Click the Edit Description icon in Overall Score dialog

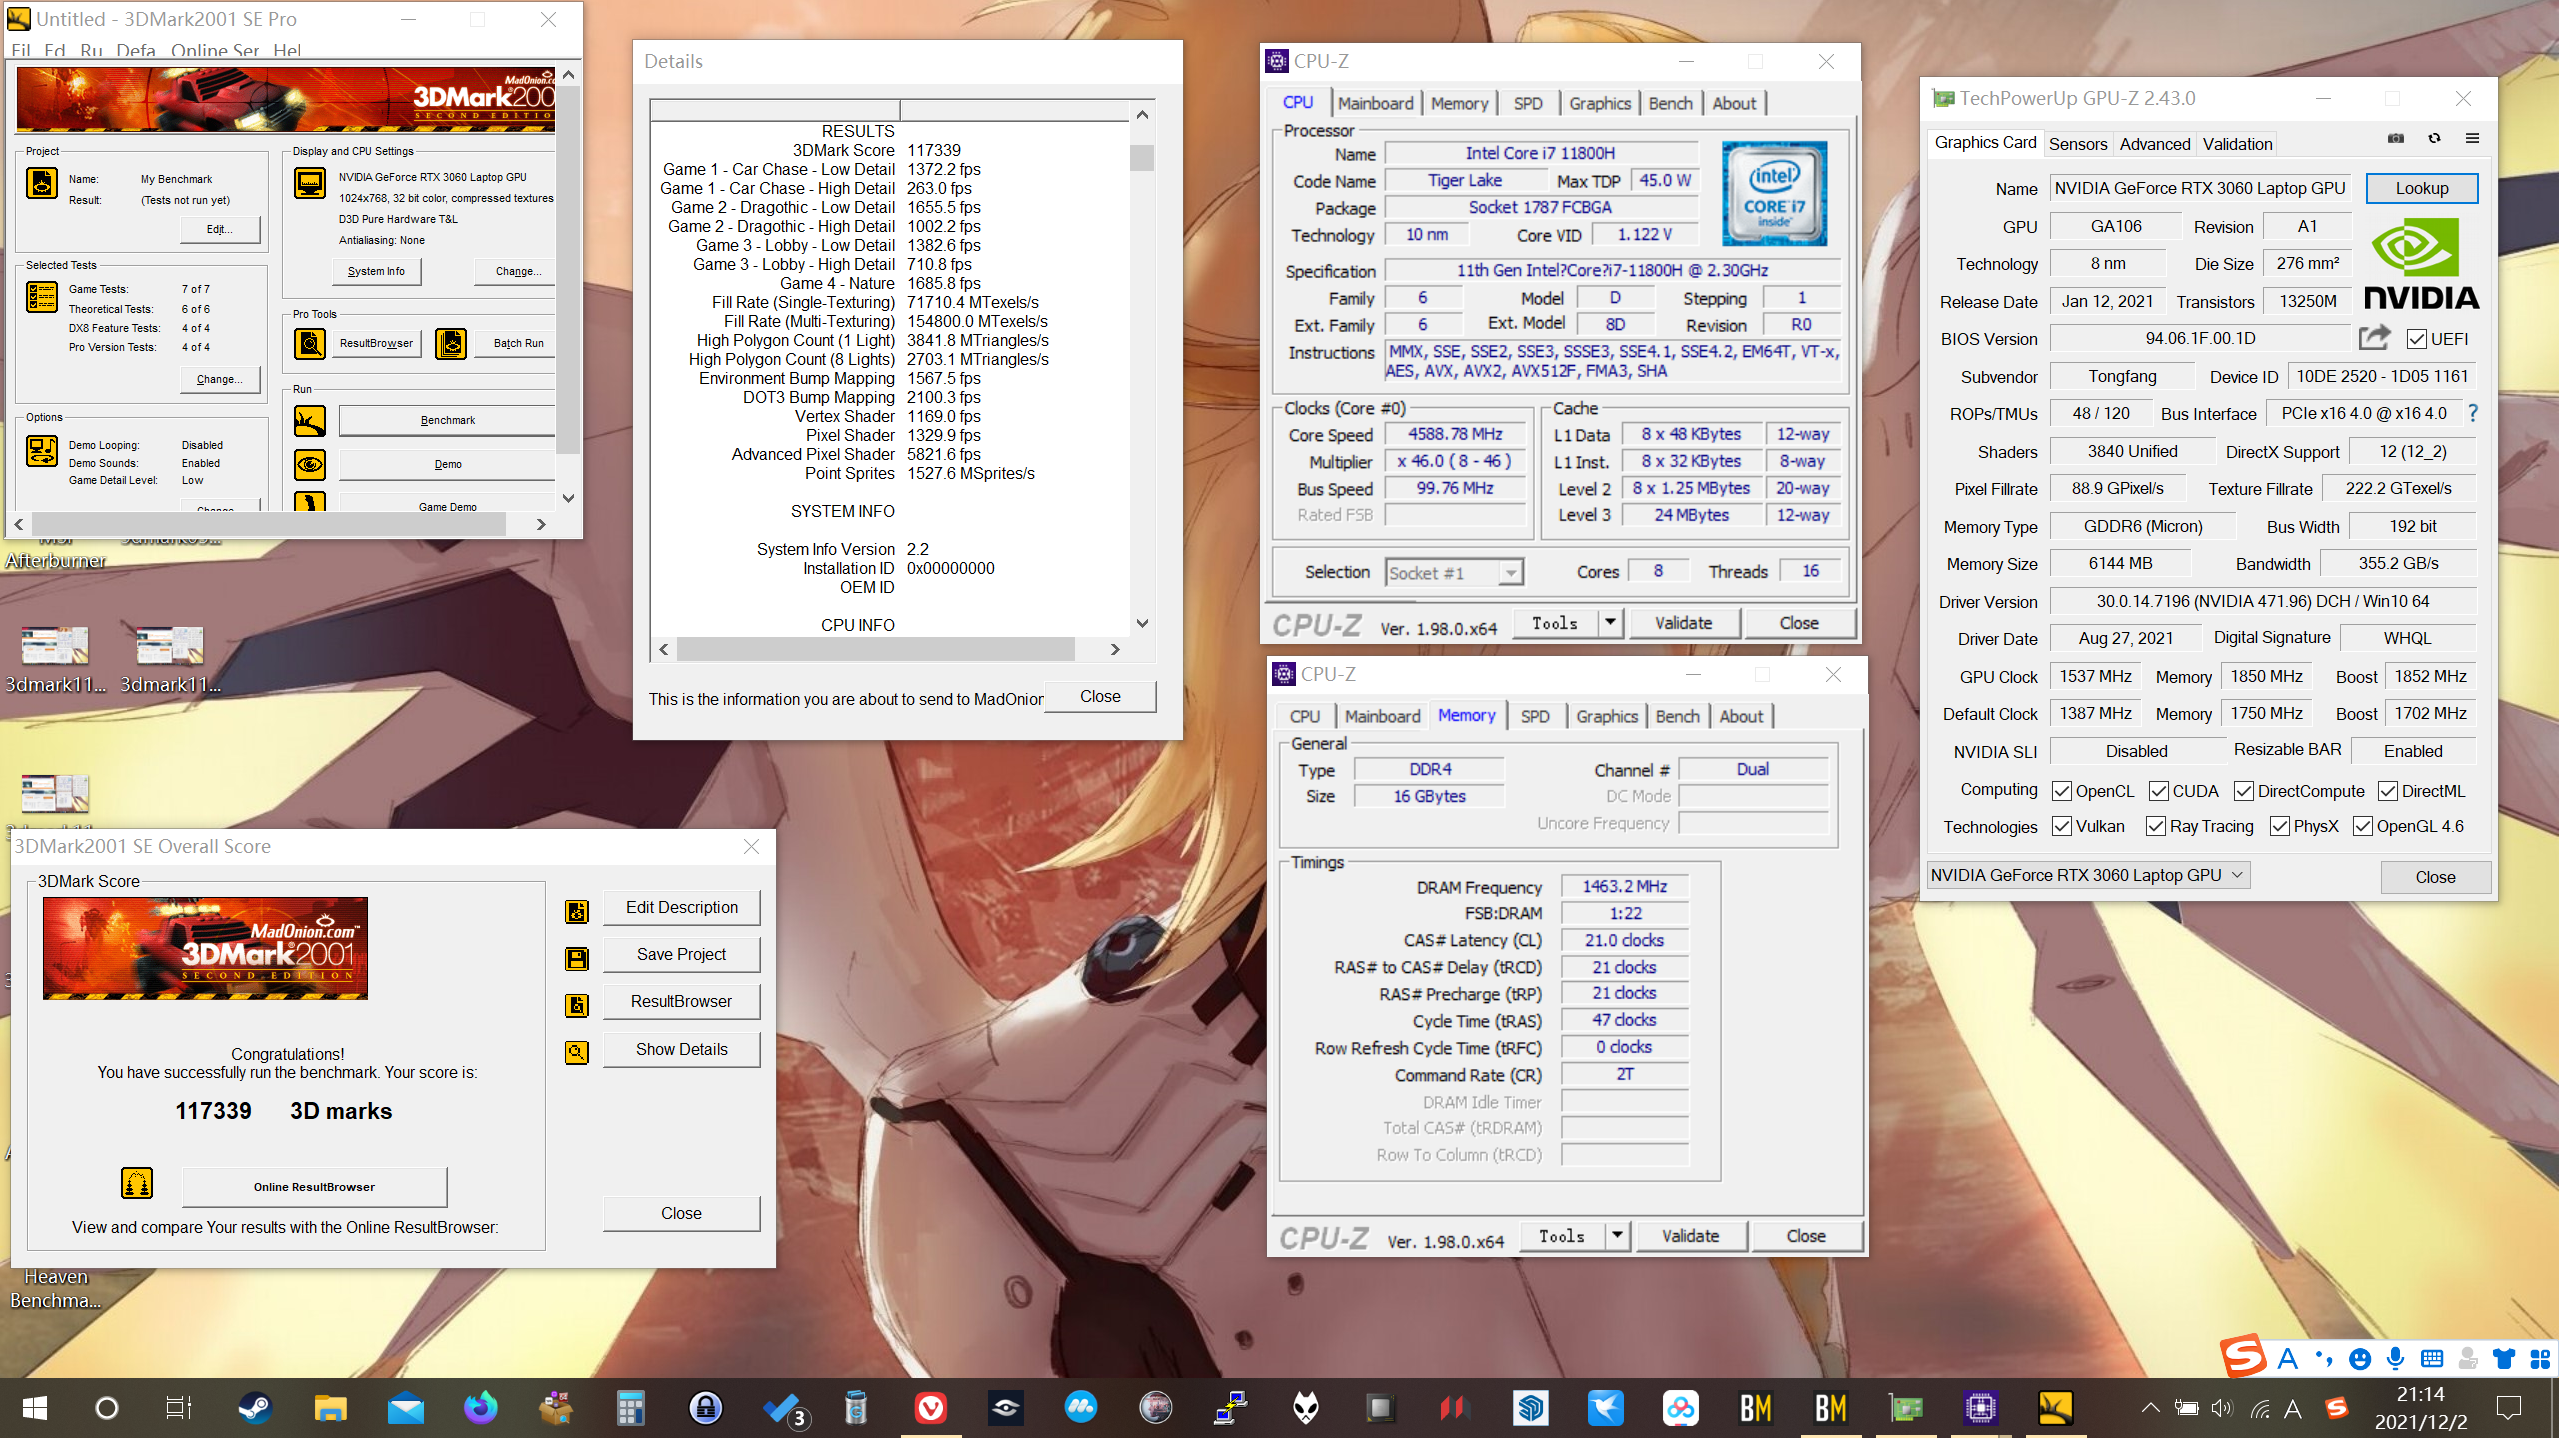tap(577, 911)
